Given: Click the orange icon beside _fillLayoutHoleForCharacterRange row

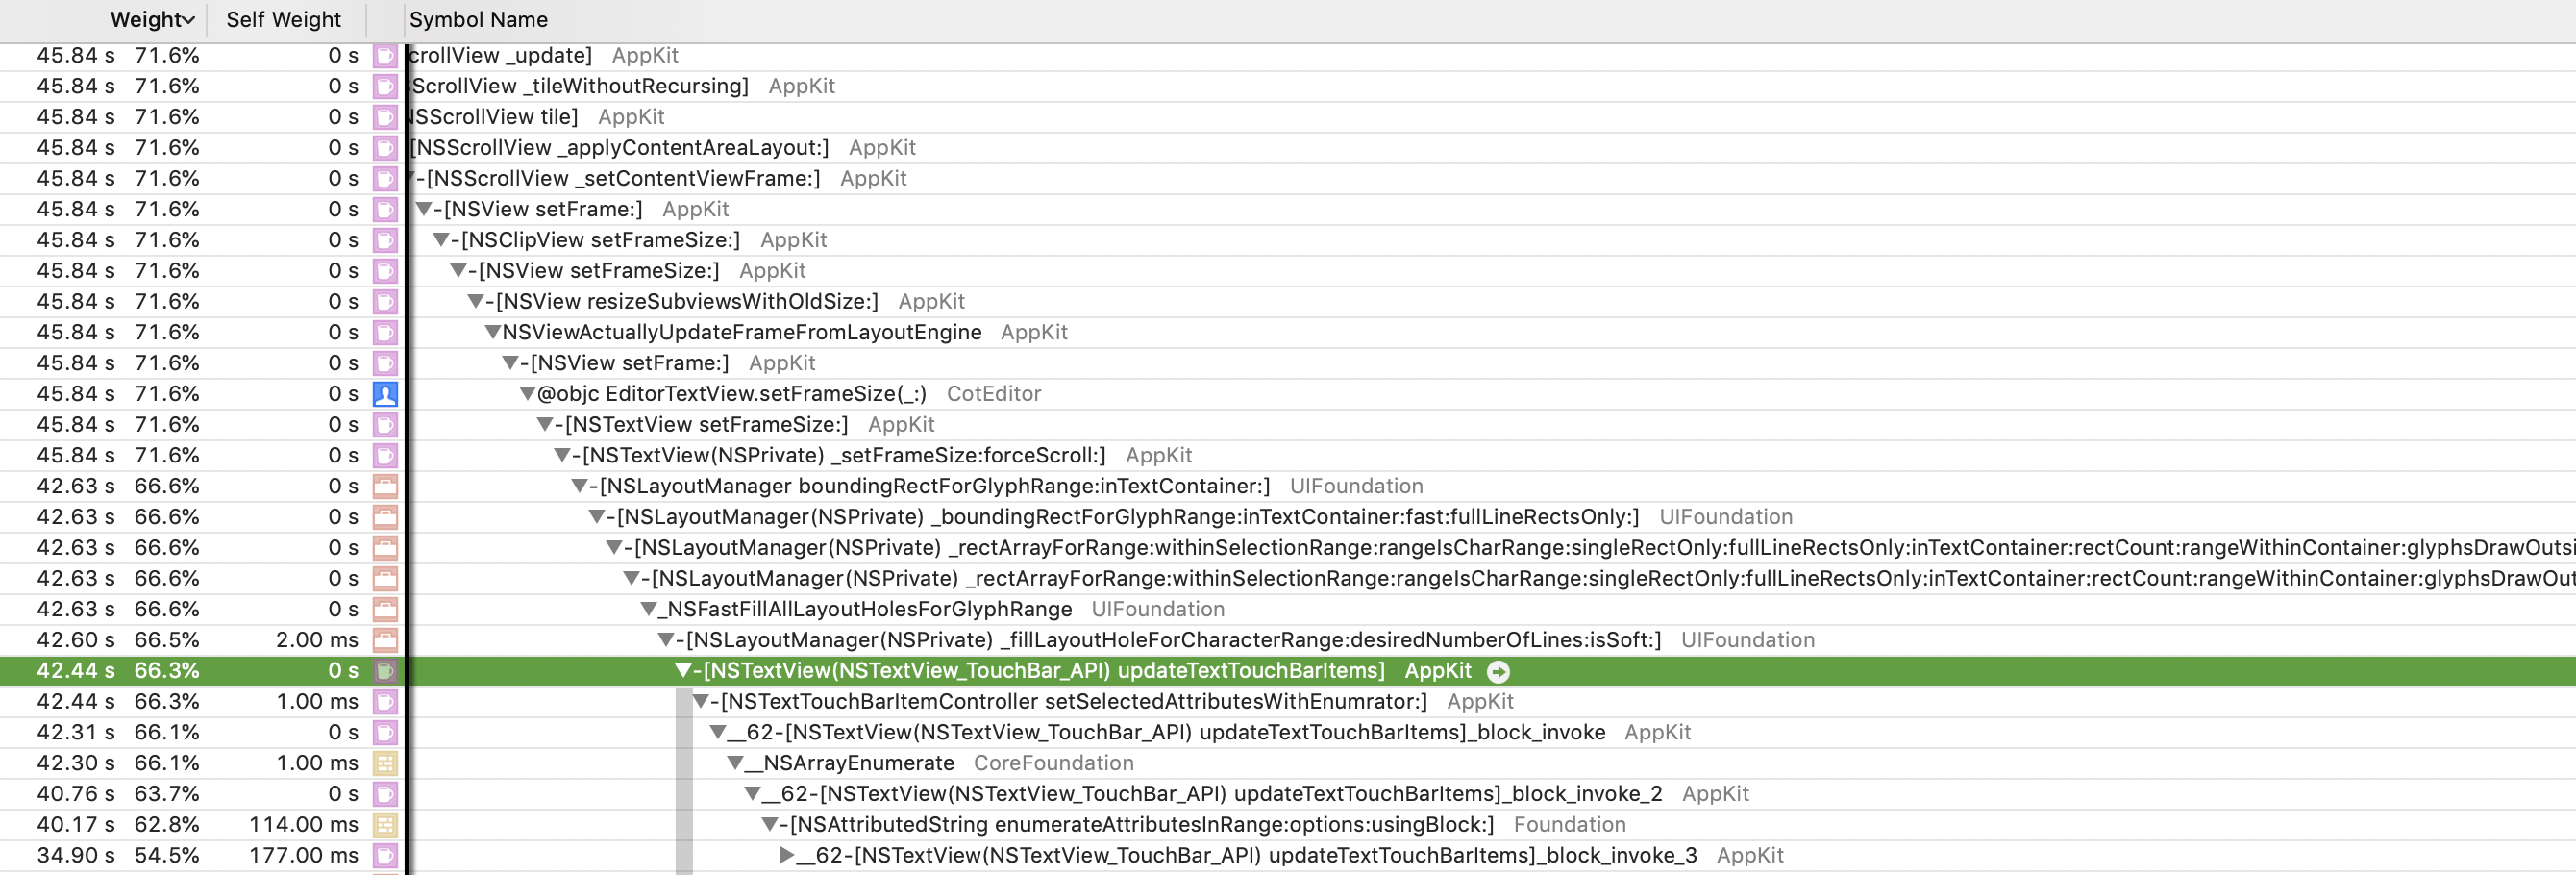Looking at the screenshot, I should pos(387,640).
